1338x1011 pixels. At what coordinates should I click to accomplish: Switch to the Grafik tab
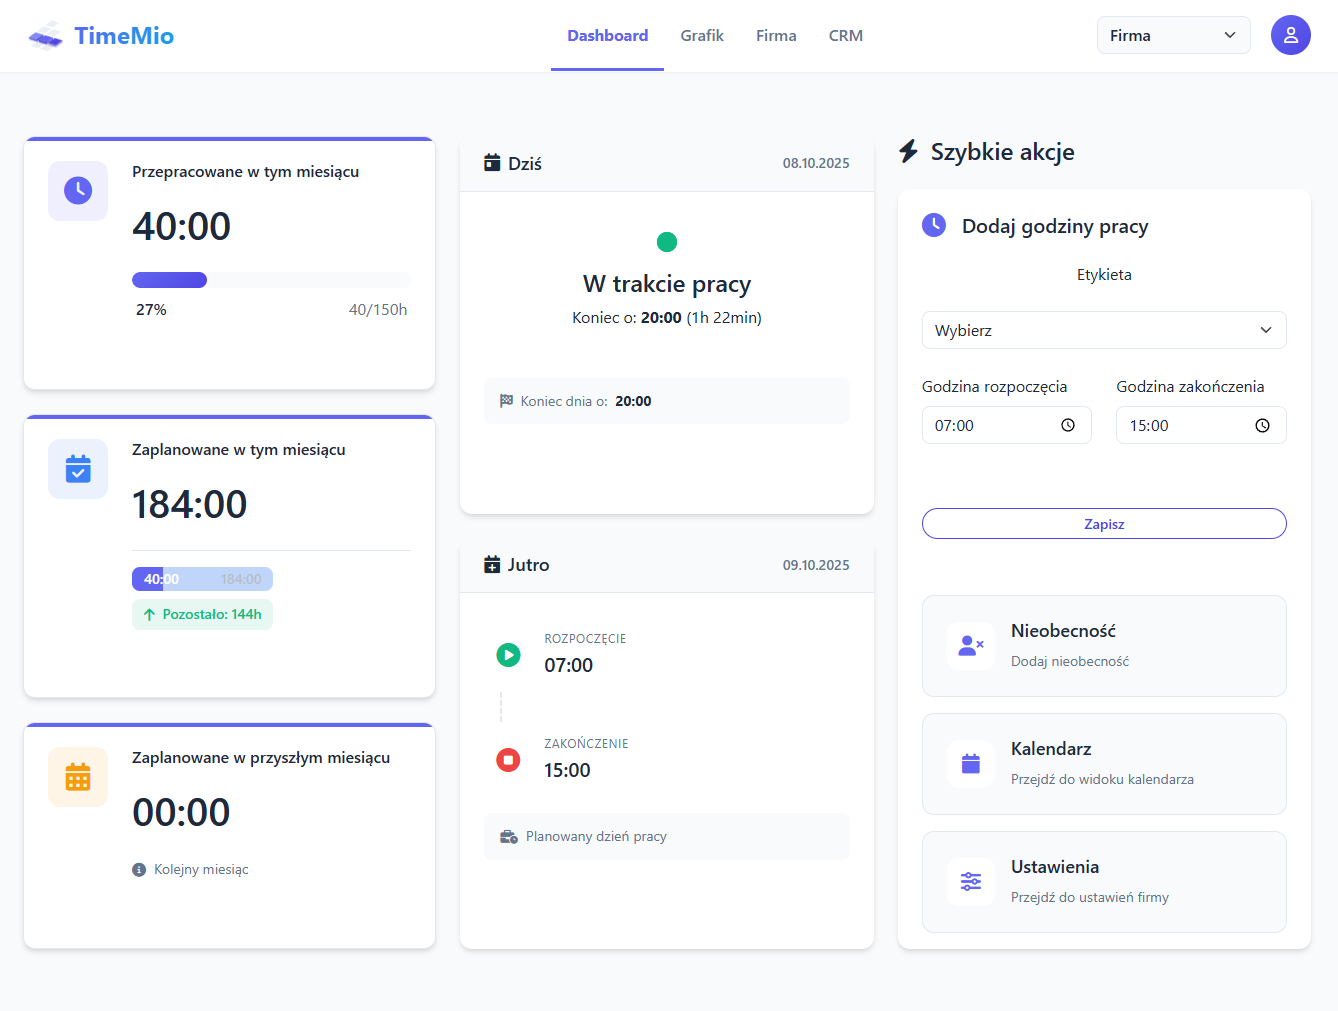(701, 35)
